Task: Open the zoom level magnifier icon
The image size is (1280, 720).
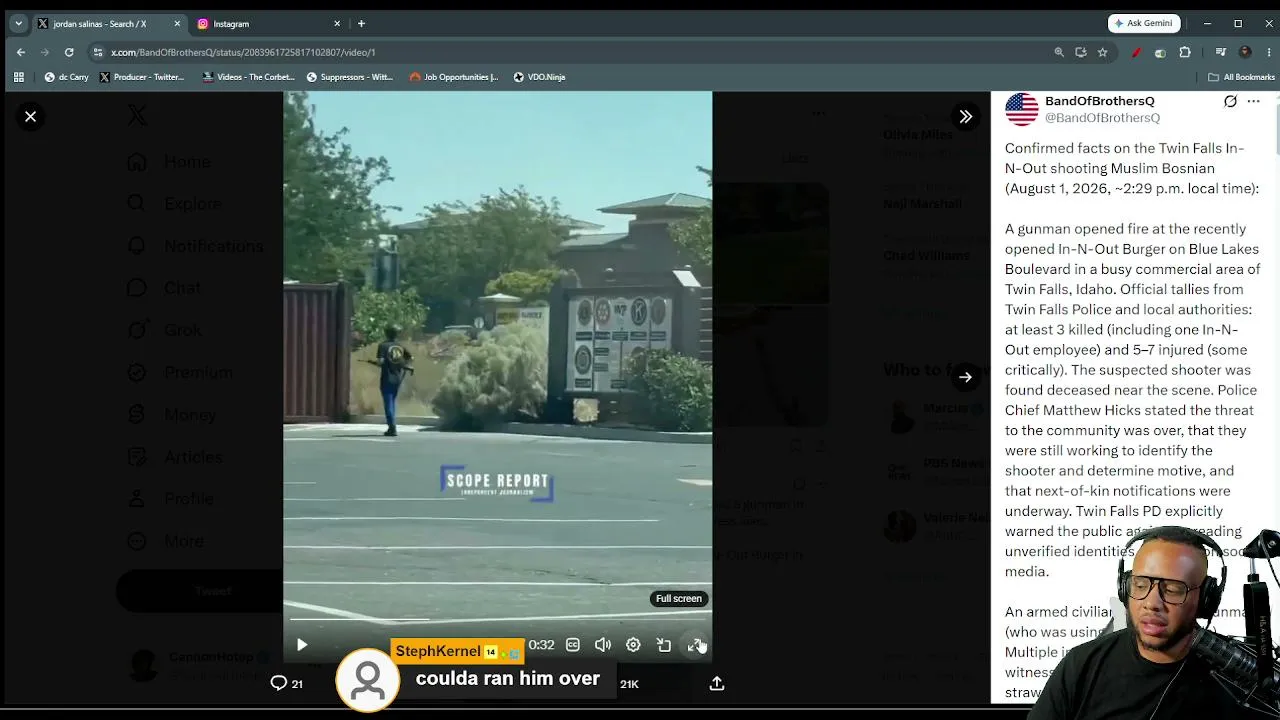Action: (1059, 52)
